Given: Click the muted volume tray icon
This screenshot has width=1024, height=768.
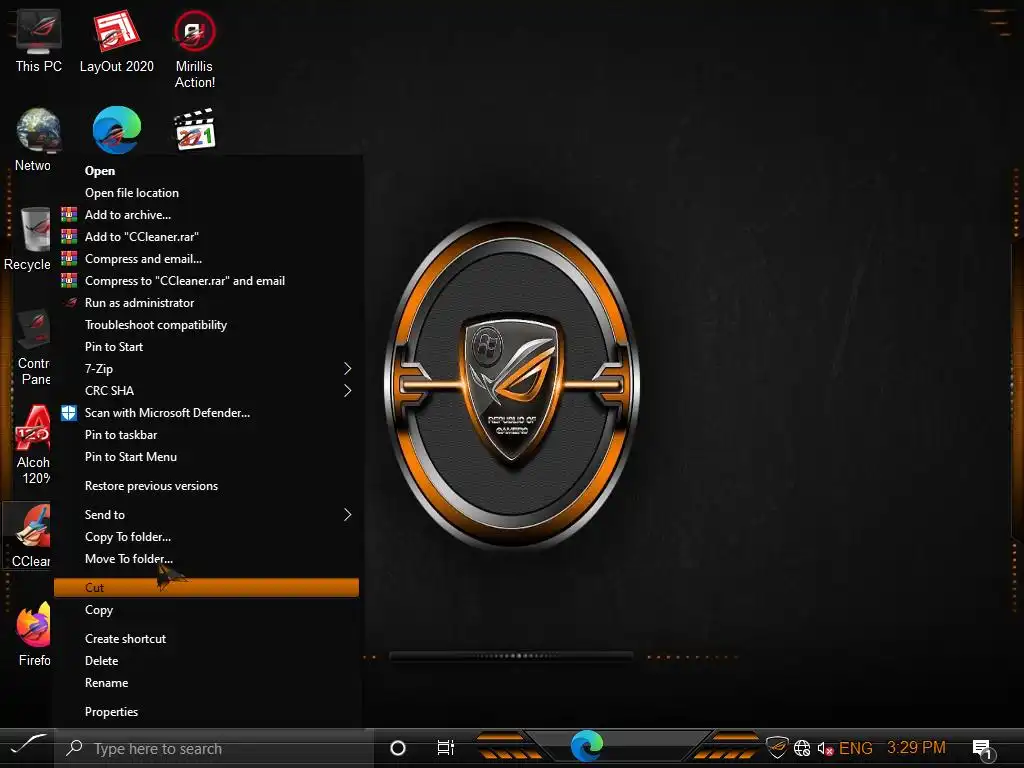Looking at the screenshot, I should [825, 748].
